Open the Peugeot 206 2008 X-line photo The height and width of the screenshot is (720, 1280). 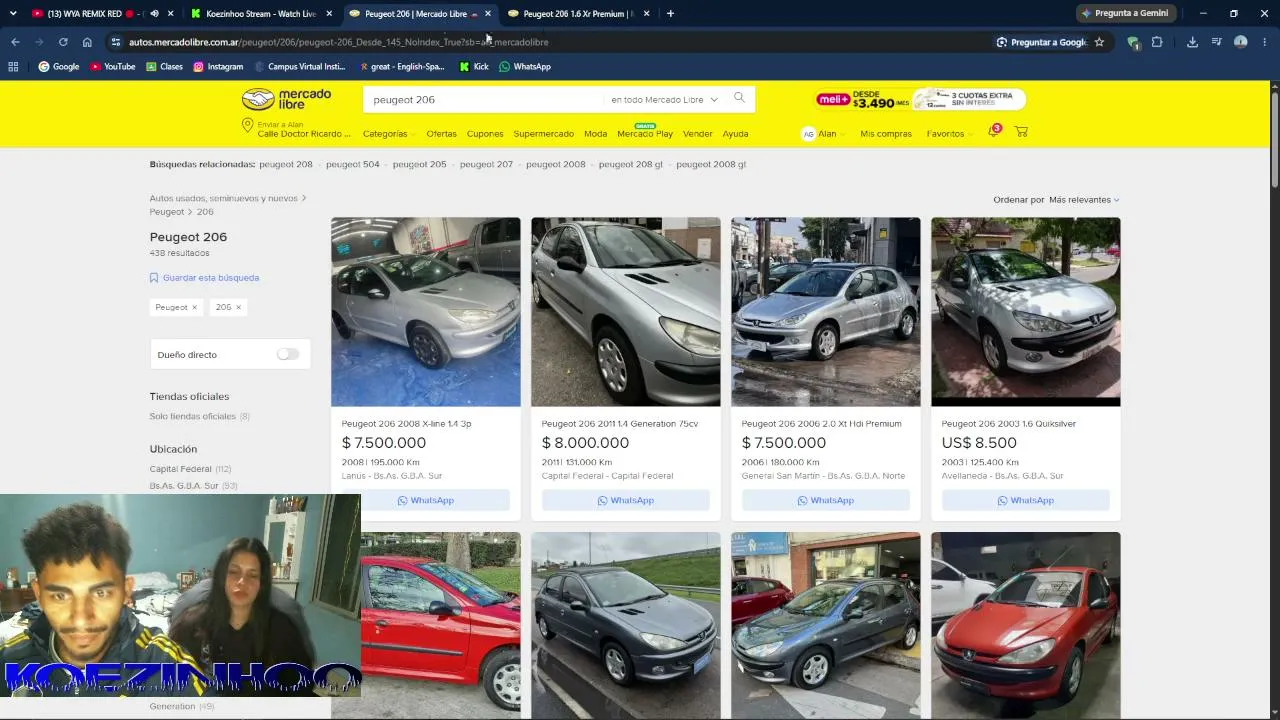click(426, 312)
